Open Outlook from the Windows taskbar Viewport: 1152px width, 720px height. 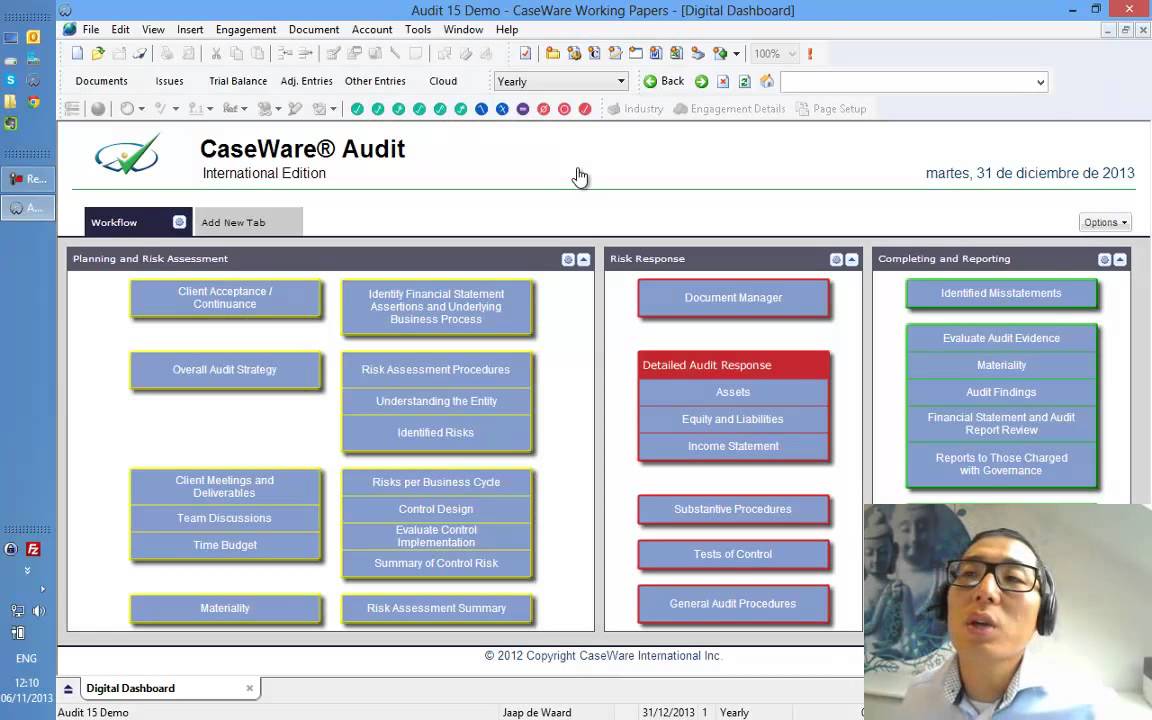(x=33, y=37)
